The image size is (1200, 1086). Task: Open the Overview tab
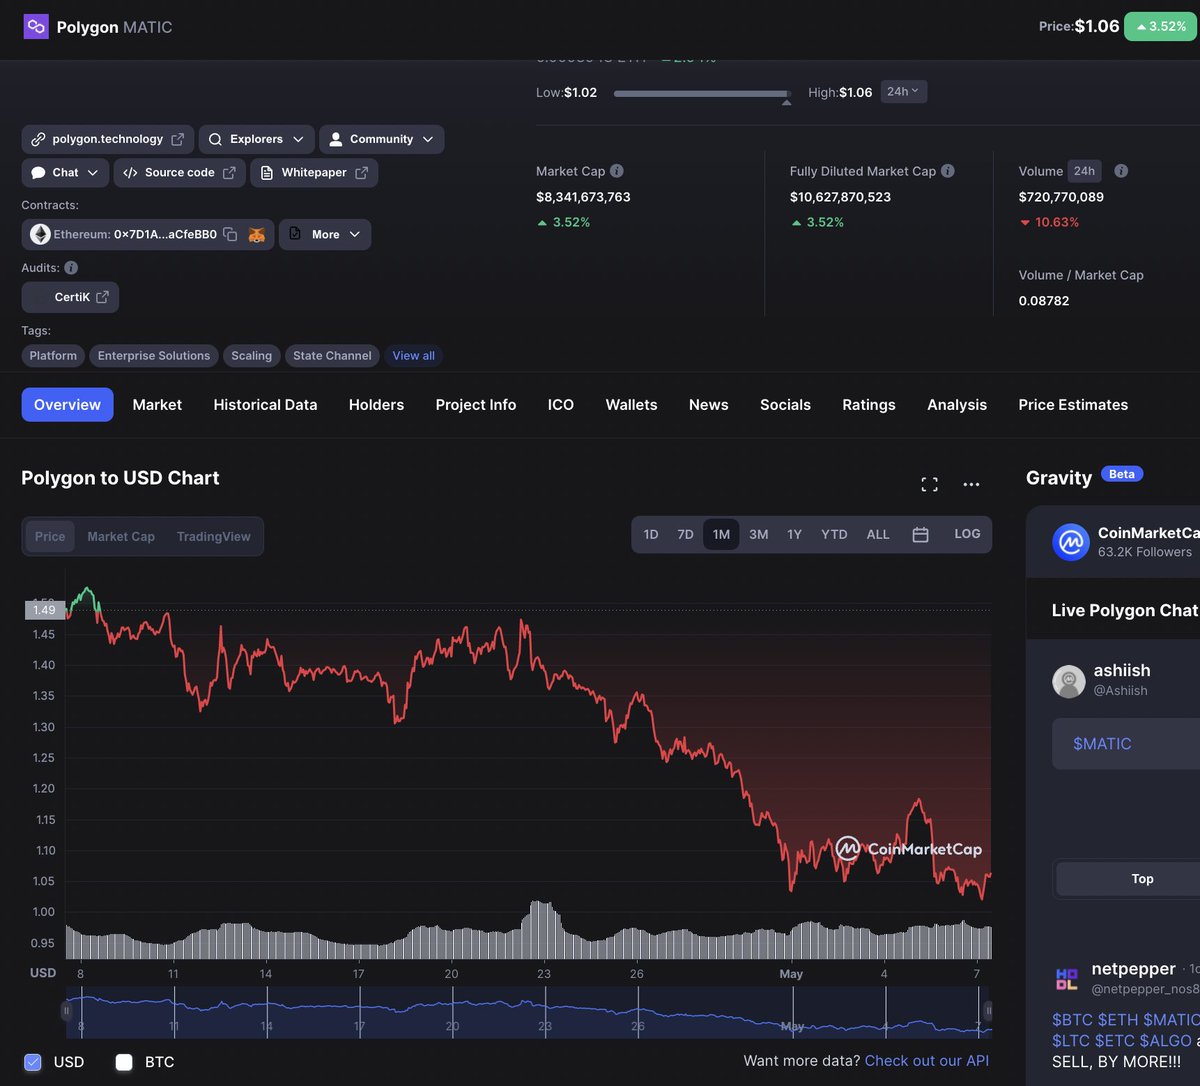pos(67,405)
